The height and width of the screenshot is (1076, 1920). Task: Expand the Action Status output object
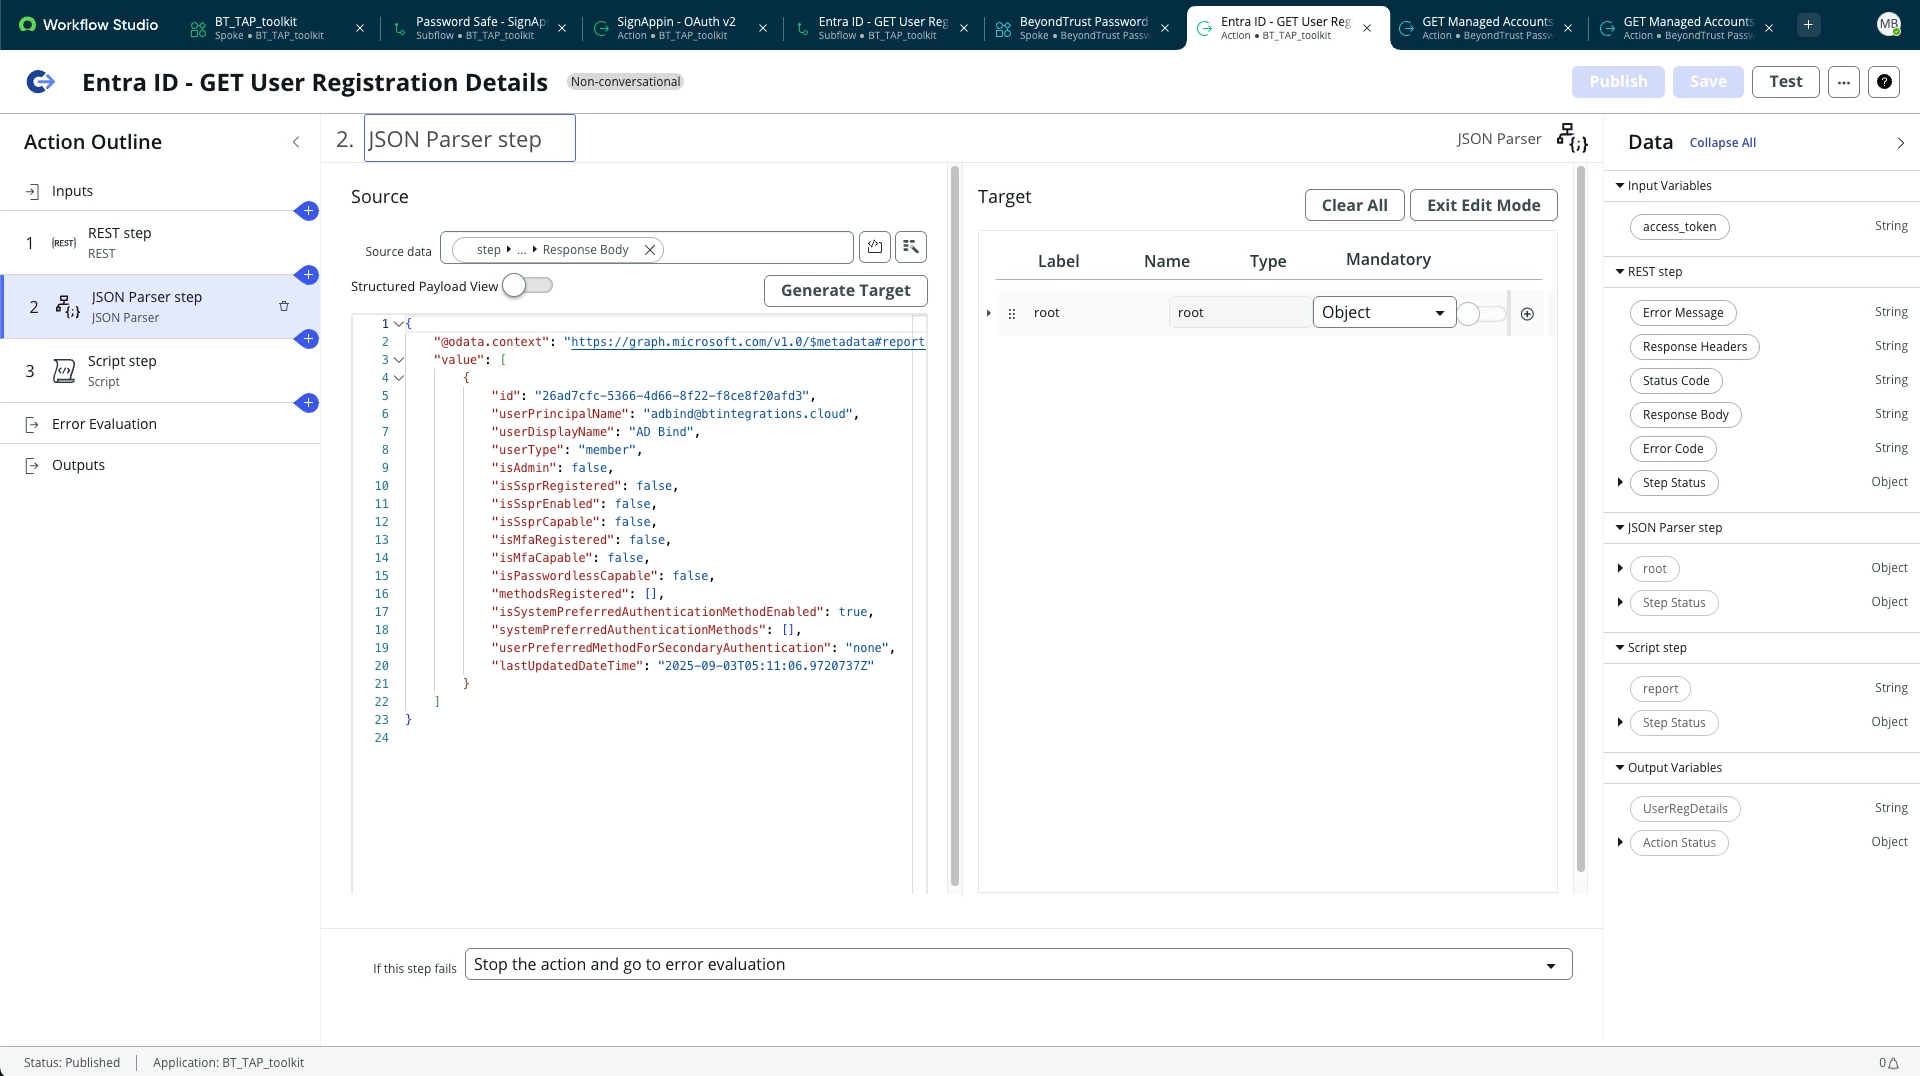click(x=1620, y=843)
